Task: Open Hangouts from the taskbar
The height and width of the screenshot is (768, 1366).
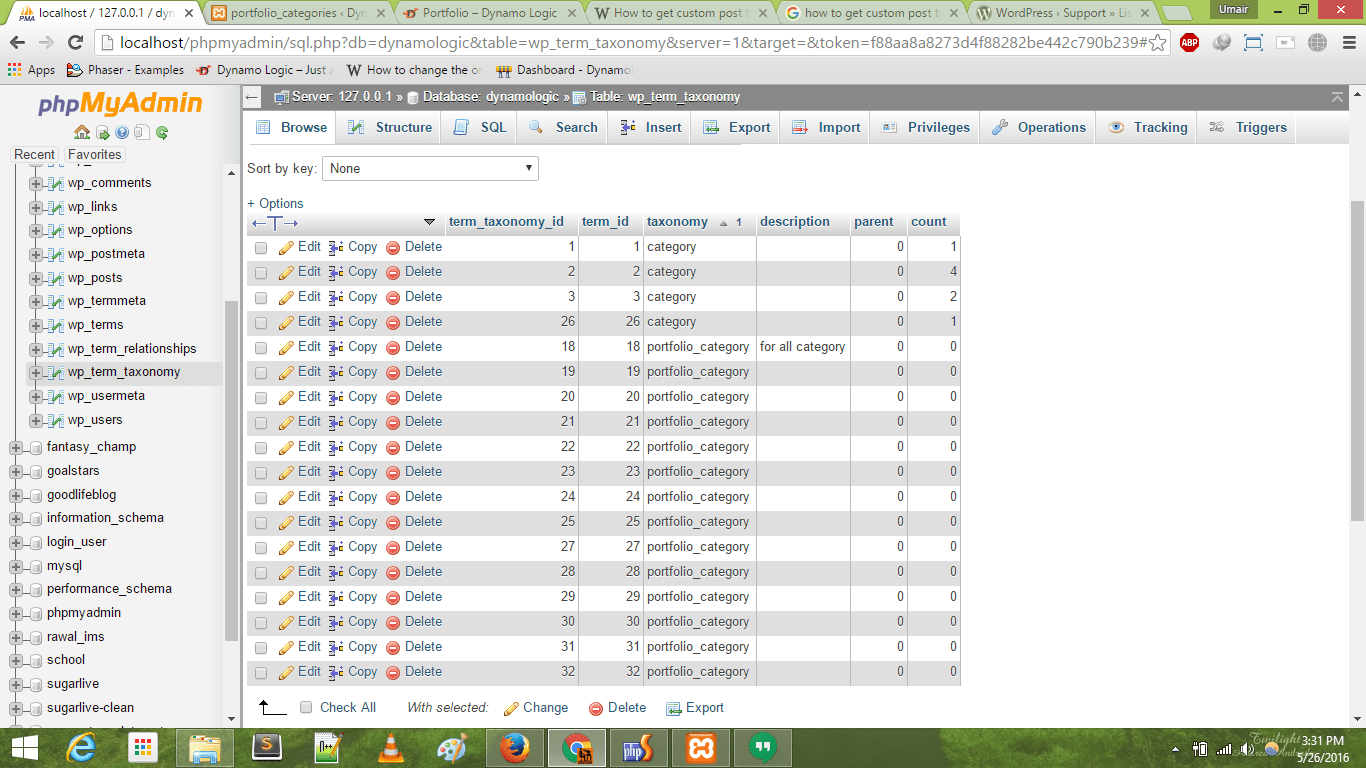Action: pos(763,748)
